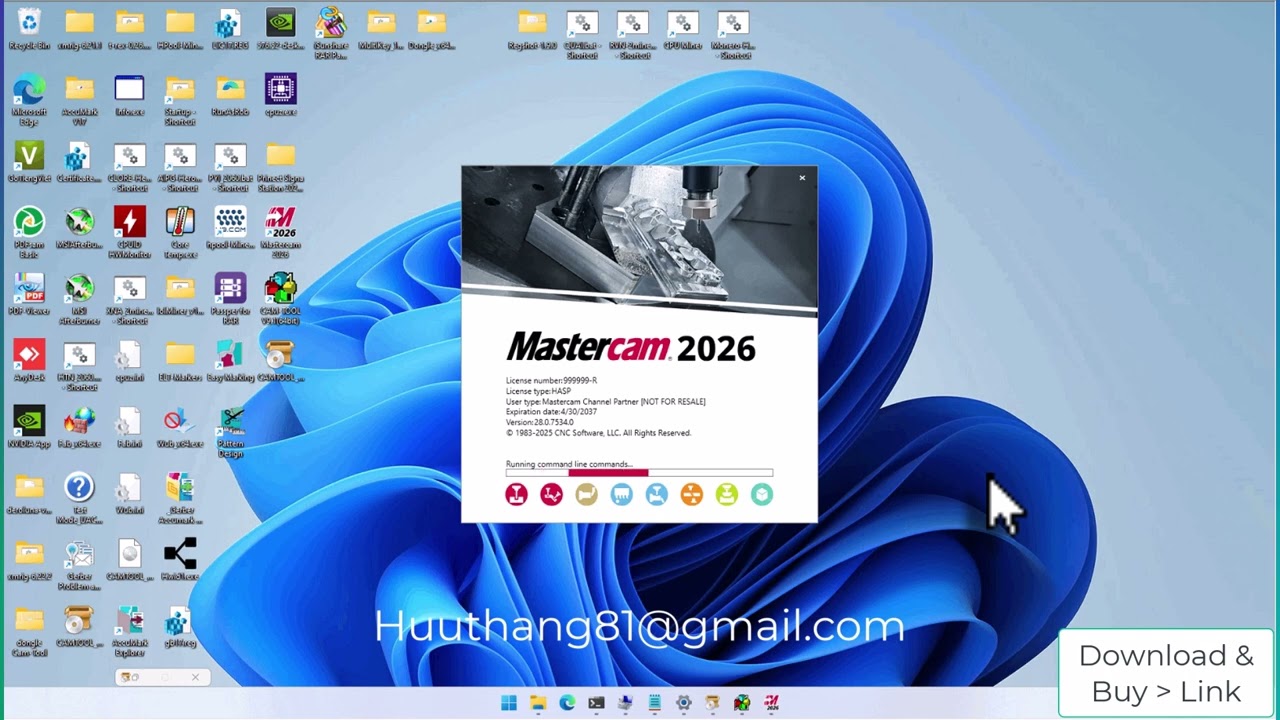Screen dimensions: 1280x720
Task: Select the Info.exe desktop icon
Action: (129, 96)
